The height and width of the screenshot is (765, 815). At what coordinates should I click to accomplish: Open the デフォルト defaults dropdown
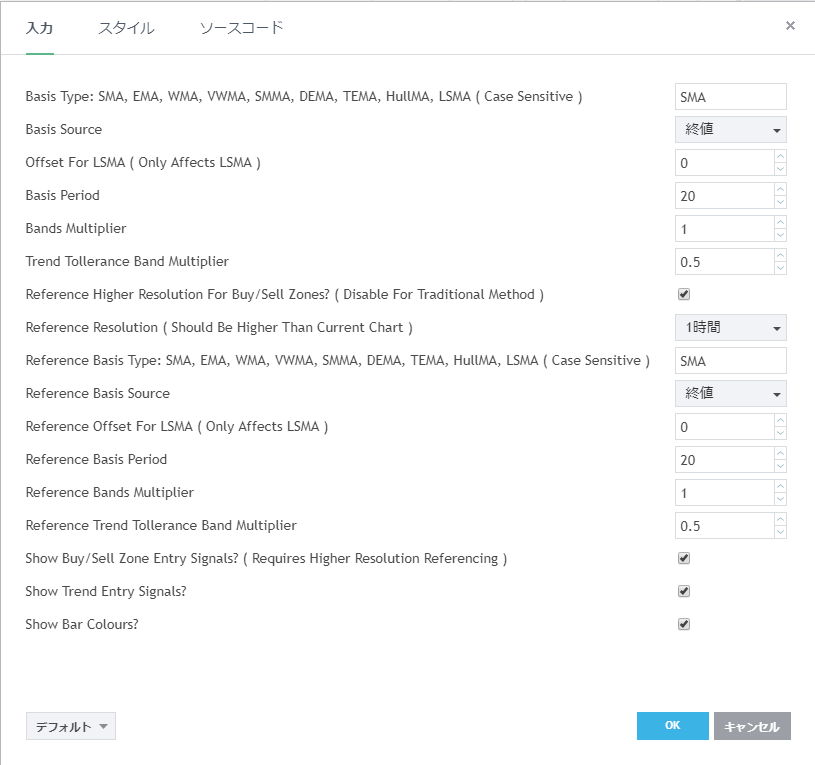[x=71, y=727]
